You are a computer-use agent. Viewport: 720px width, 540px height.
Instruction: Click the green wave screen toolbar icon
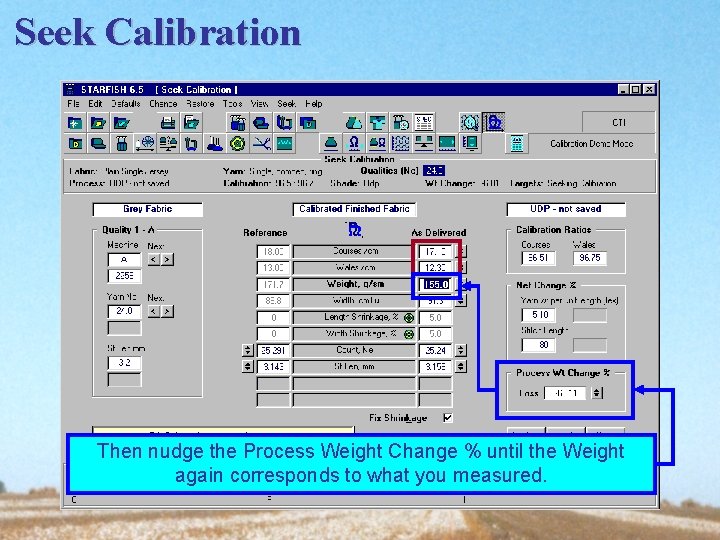coord(284,144)
